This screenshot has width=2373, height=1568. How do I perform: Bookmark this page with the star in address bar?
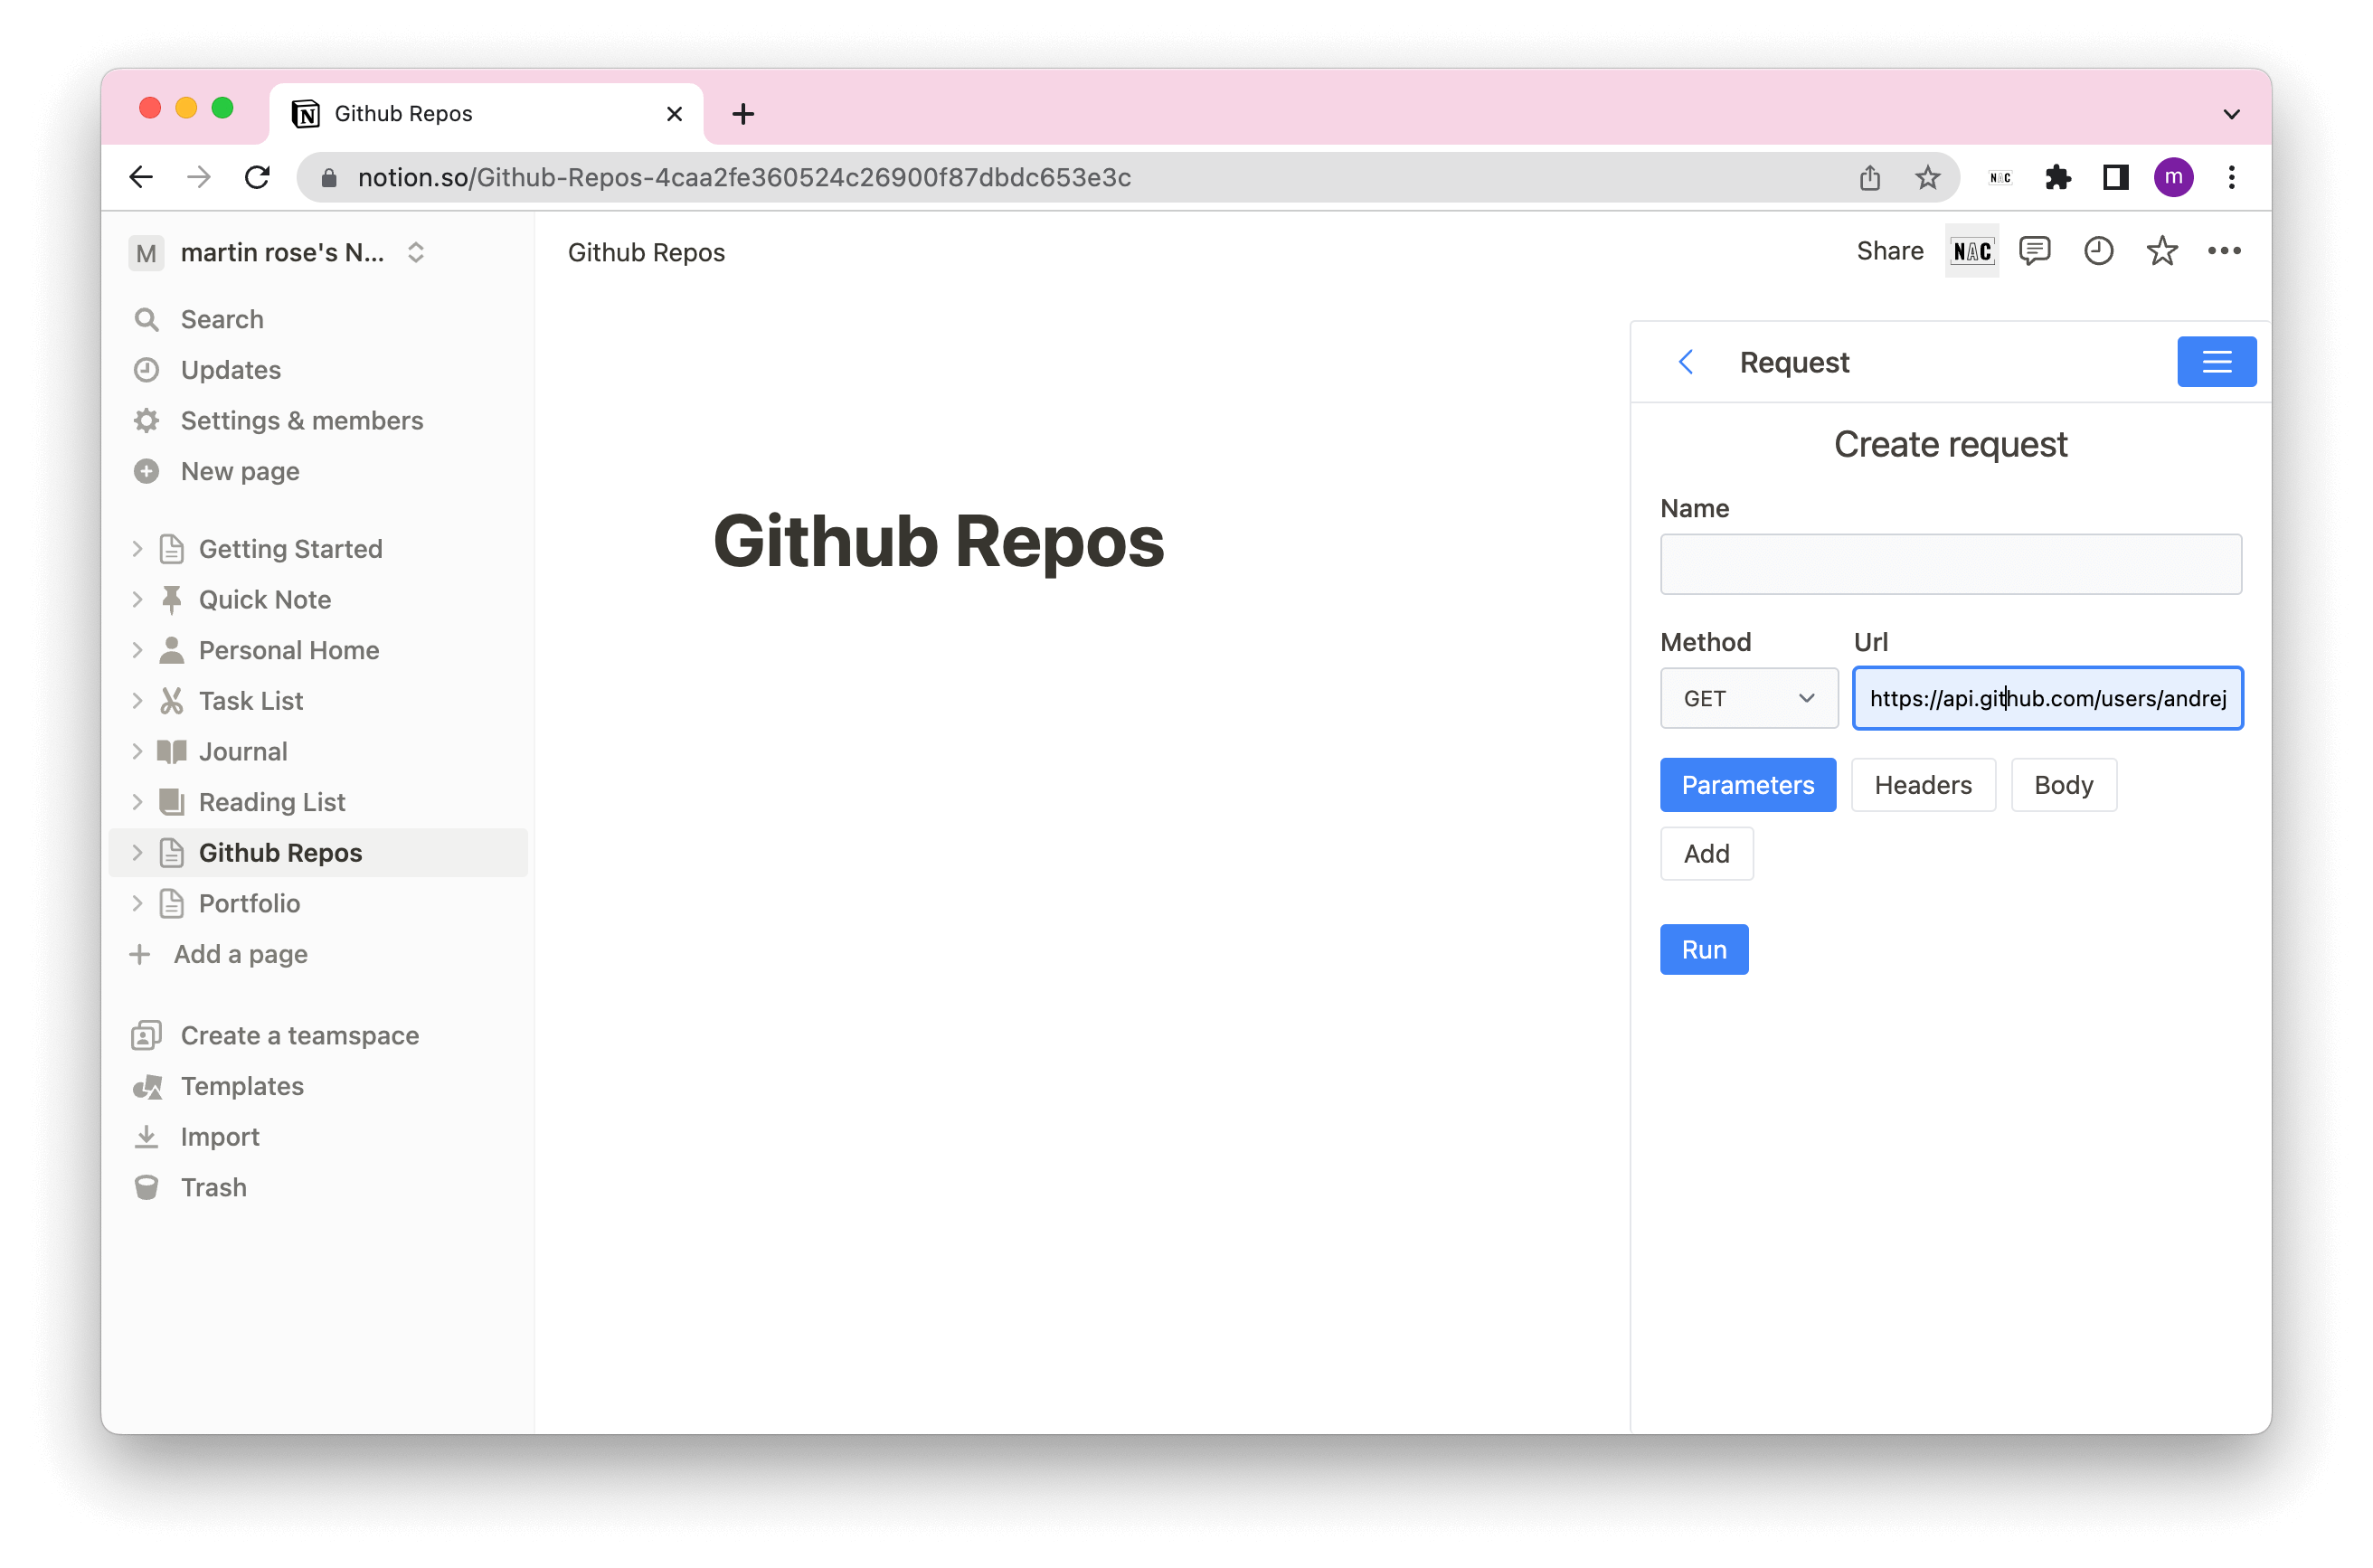(x=1927, y=177)
